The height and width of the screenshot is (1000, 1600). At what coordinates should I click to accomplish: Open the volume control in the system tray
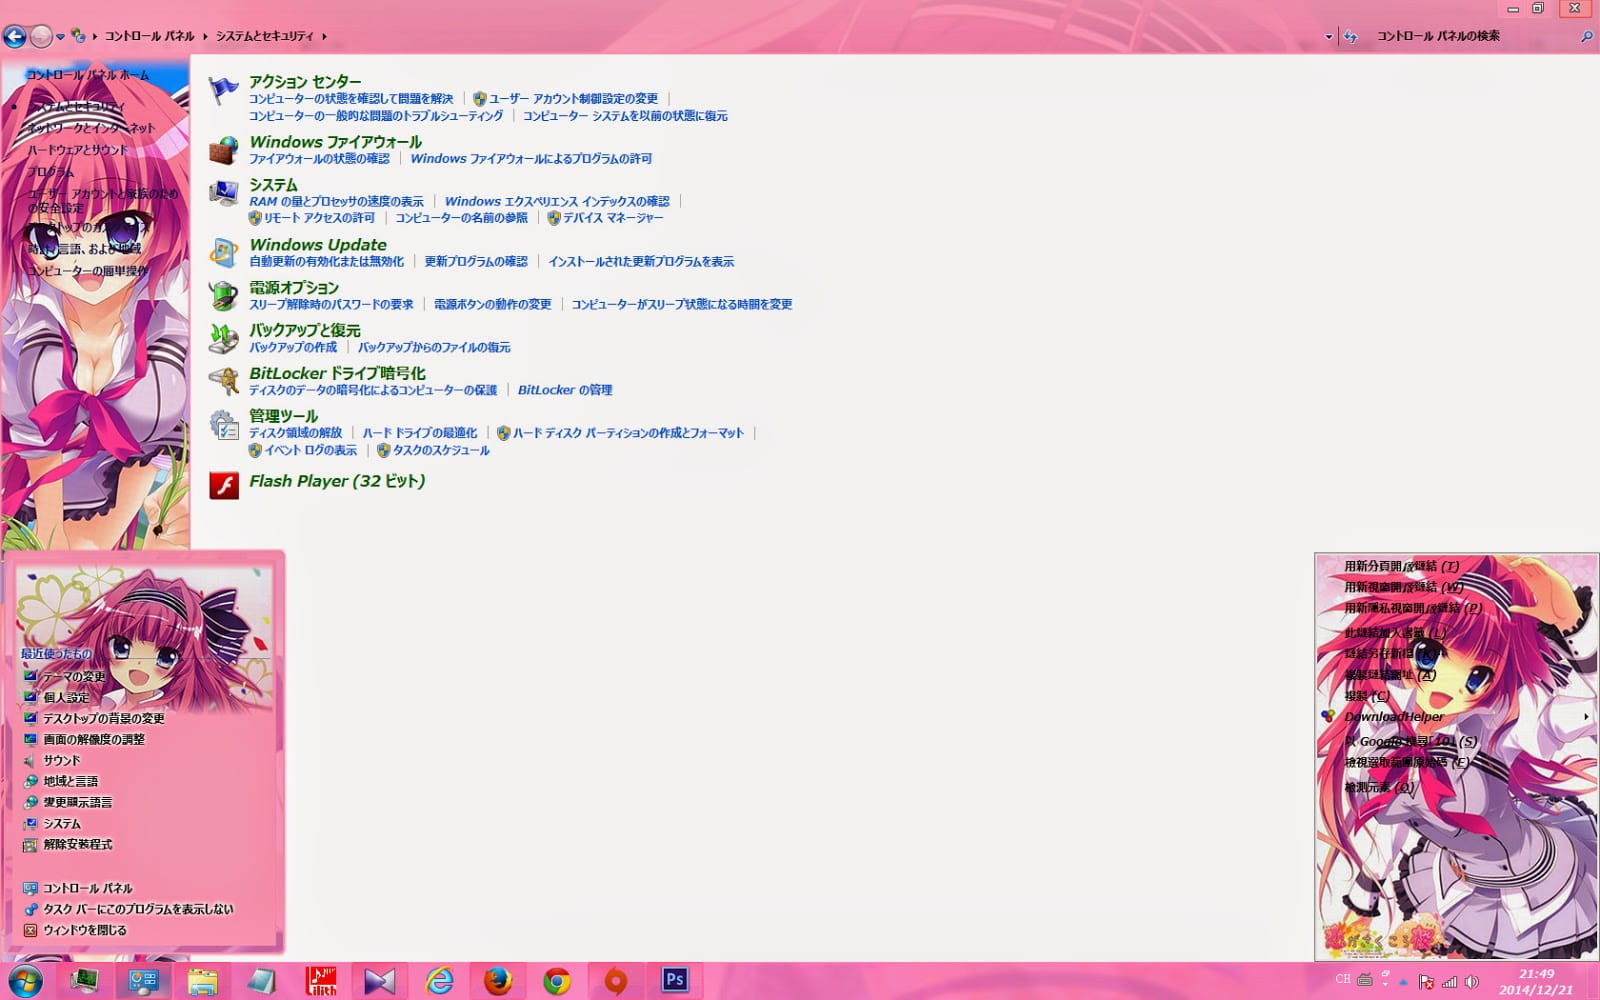(x=1470, y=981)
